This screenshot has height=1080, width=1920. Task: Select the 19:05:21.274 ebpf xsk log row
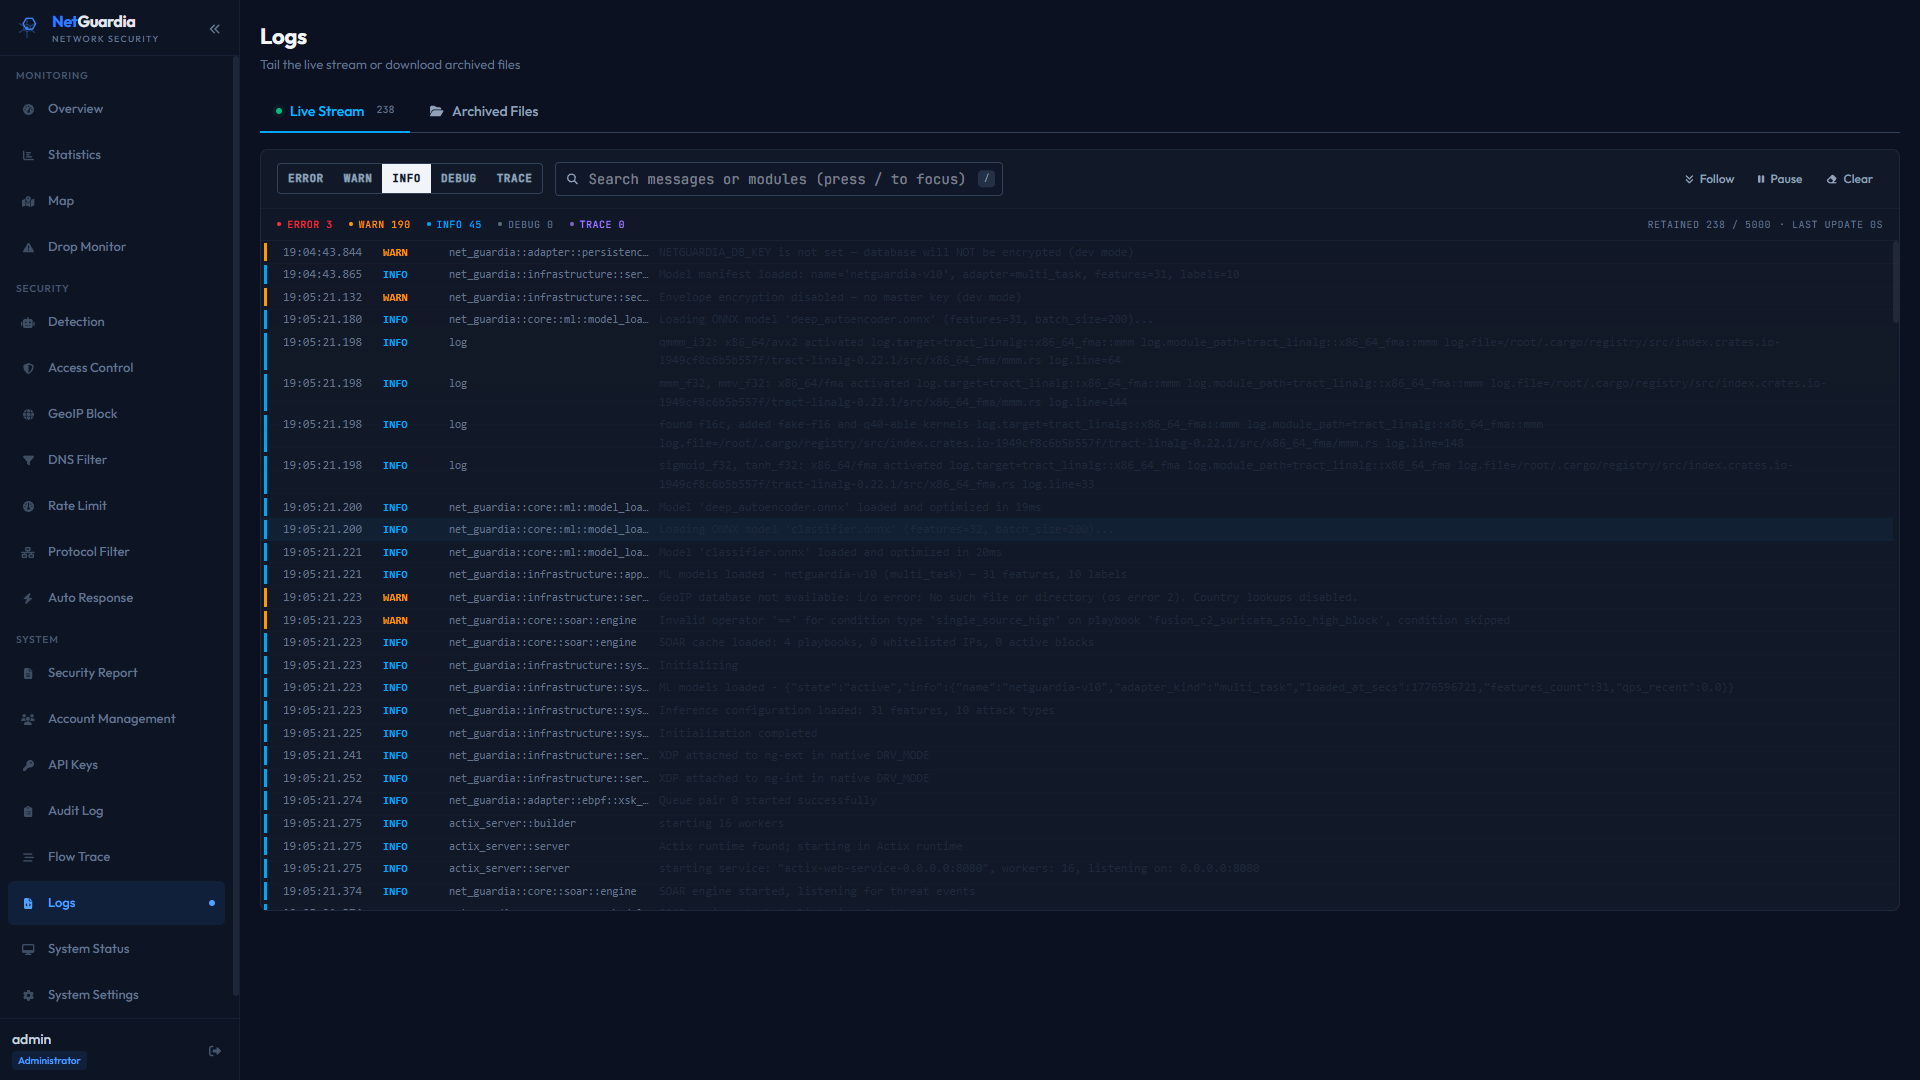(1078, 800)
